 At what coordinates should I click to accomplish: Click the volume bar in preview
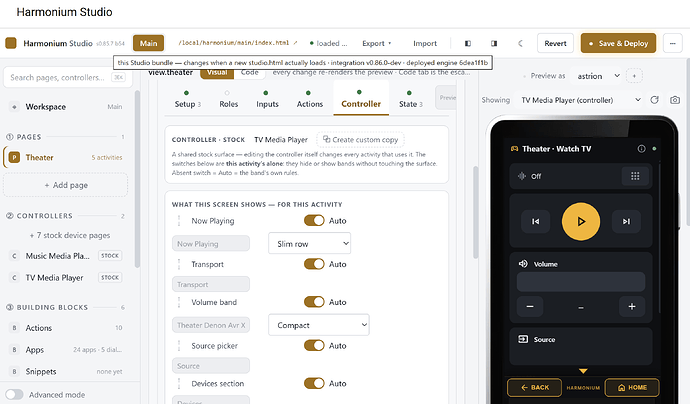pos(581,282)
